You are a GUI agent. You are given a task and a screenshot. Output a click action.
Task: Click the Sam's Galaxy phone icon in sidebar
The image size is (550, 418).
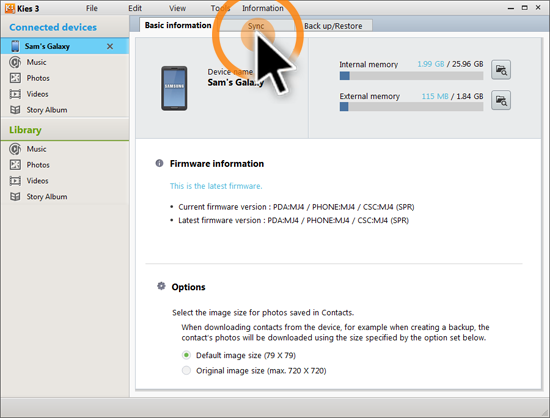coord(15,46)
